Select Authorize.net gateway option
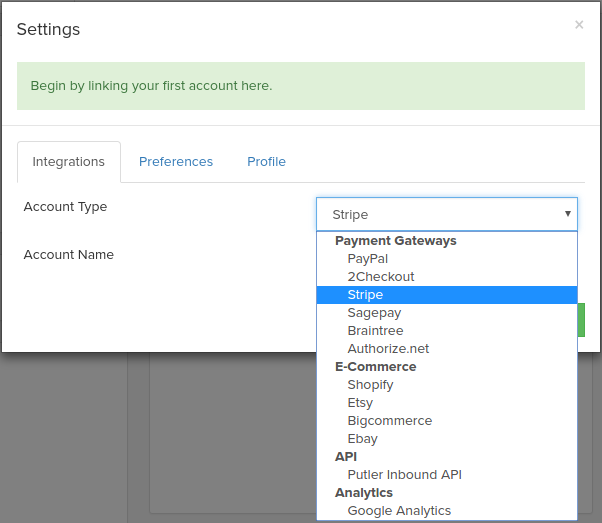This screenshot has height=523, width=602. point(388,349)
